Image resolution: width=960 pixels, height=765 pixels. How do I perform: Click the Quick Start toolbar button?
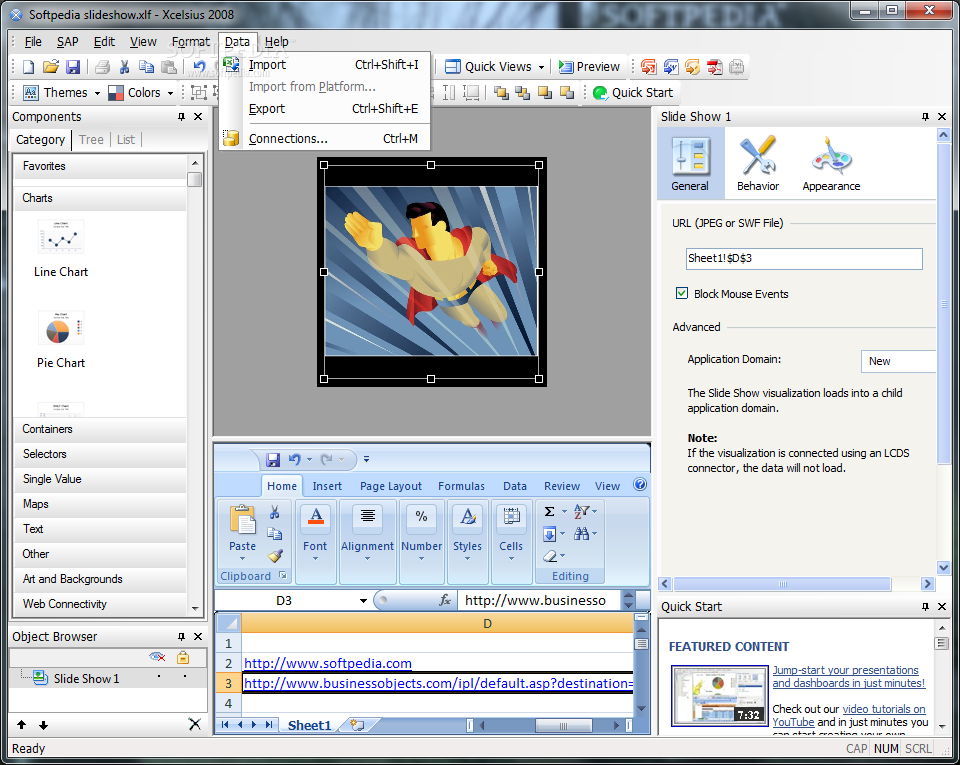click(x=633, y=92)
